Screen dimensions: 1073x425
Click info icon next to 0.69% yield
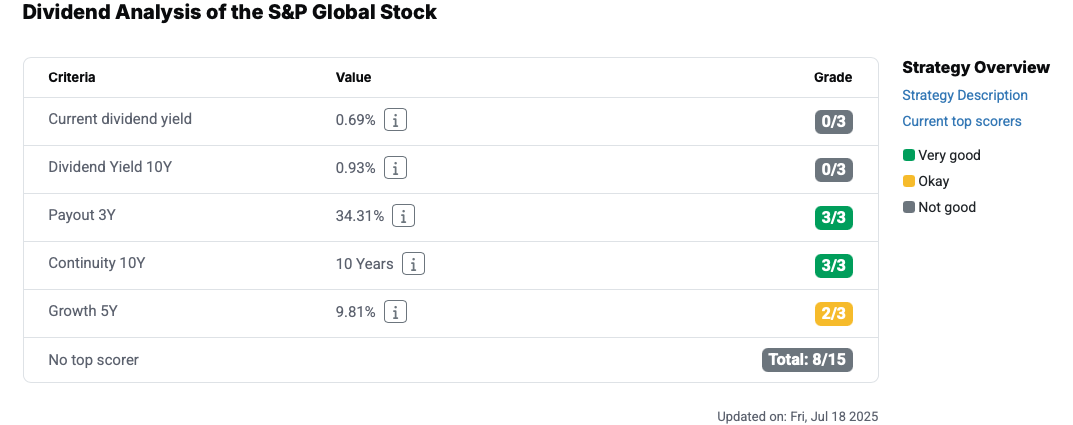(x=396, y=120)
